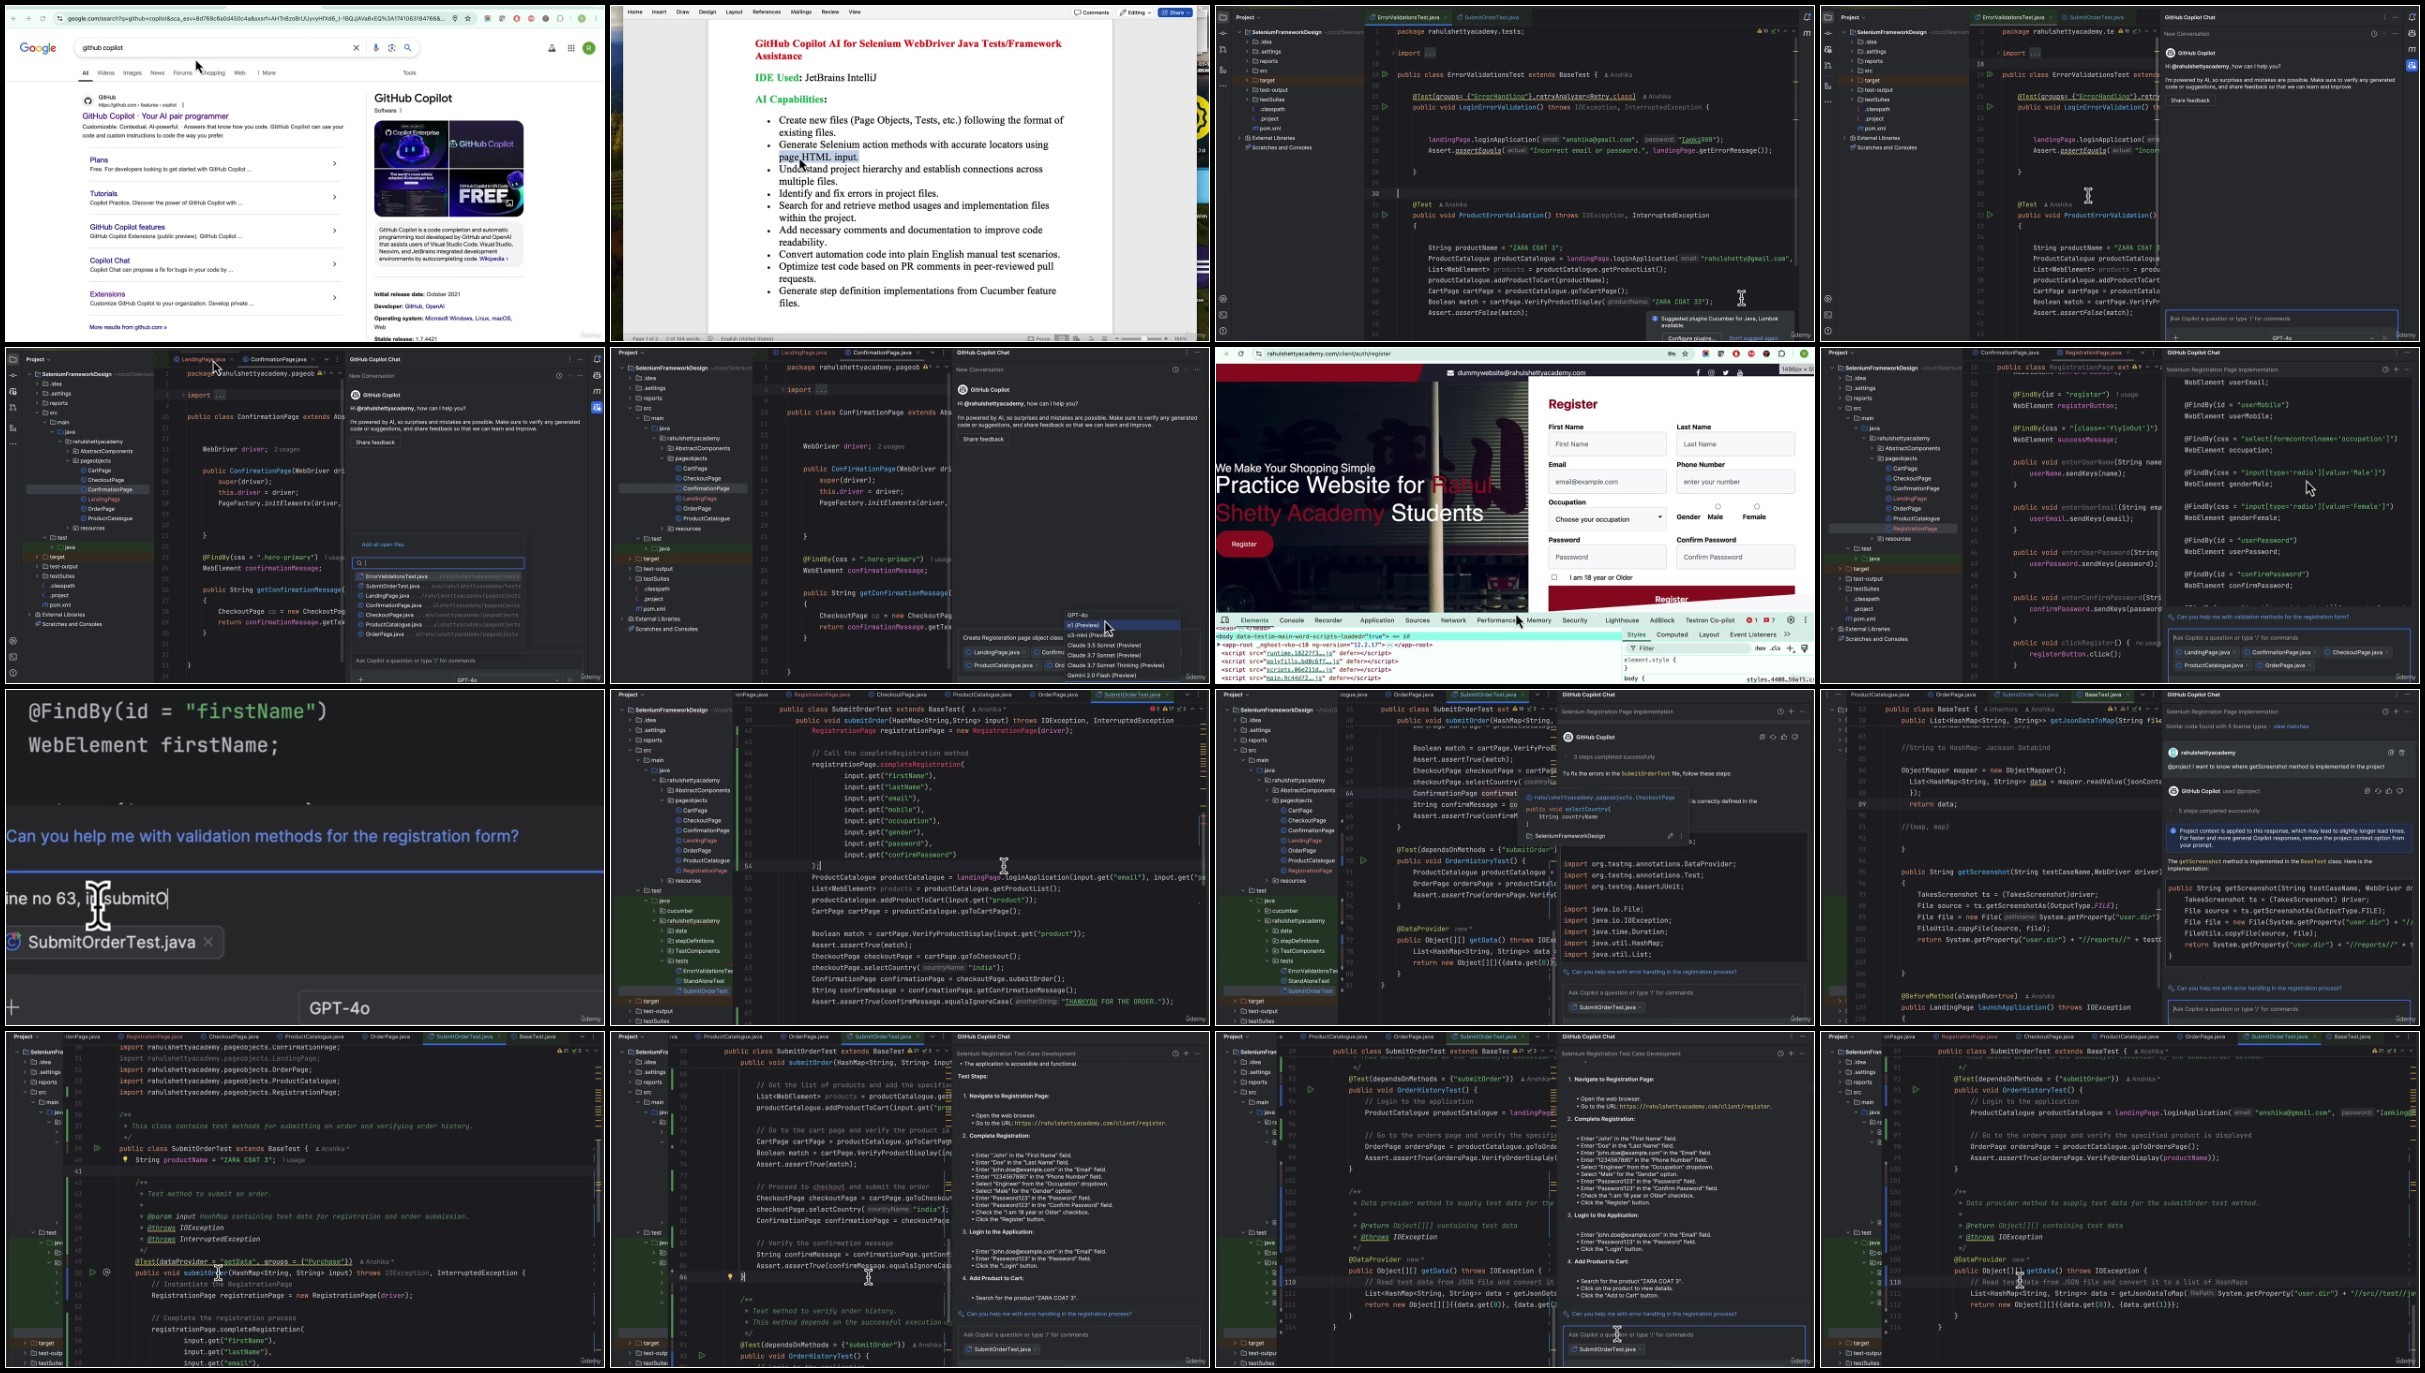Switch to the Network tab in DevTools

pyautogui.click(x=1453, y=620)
